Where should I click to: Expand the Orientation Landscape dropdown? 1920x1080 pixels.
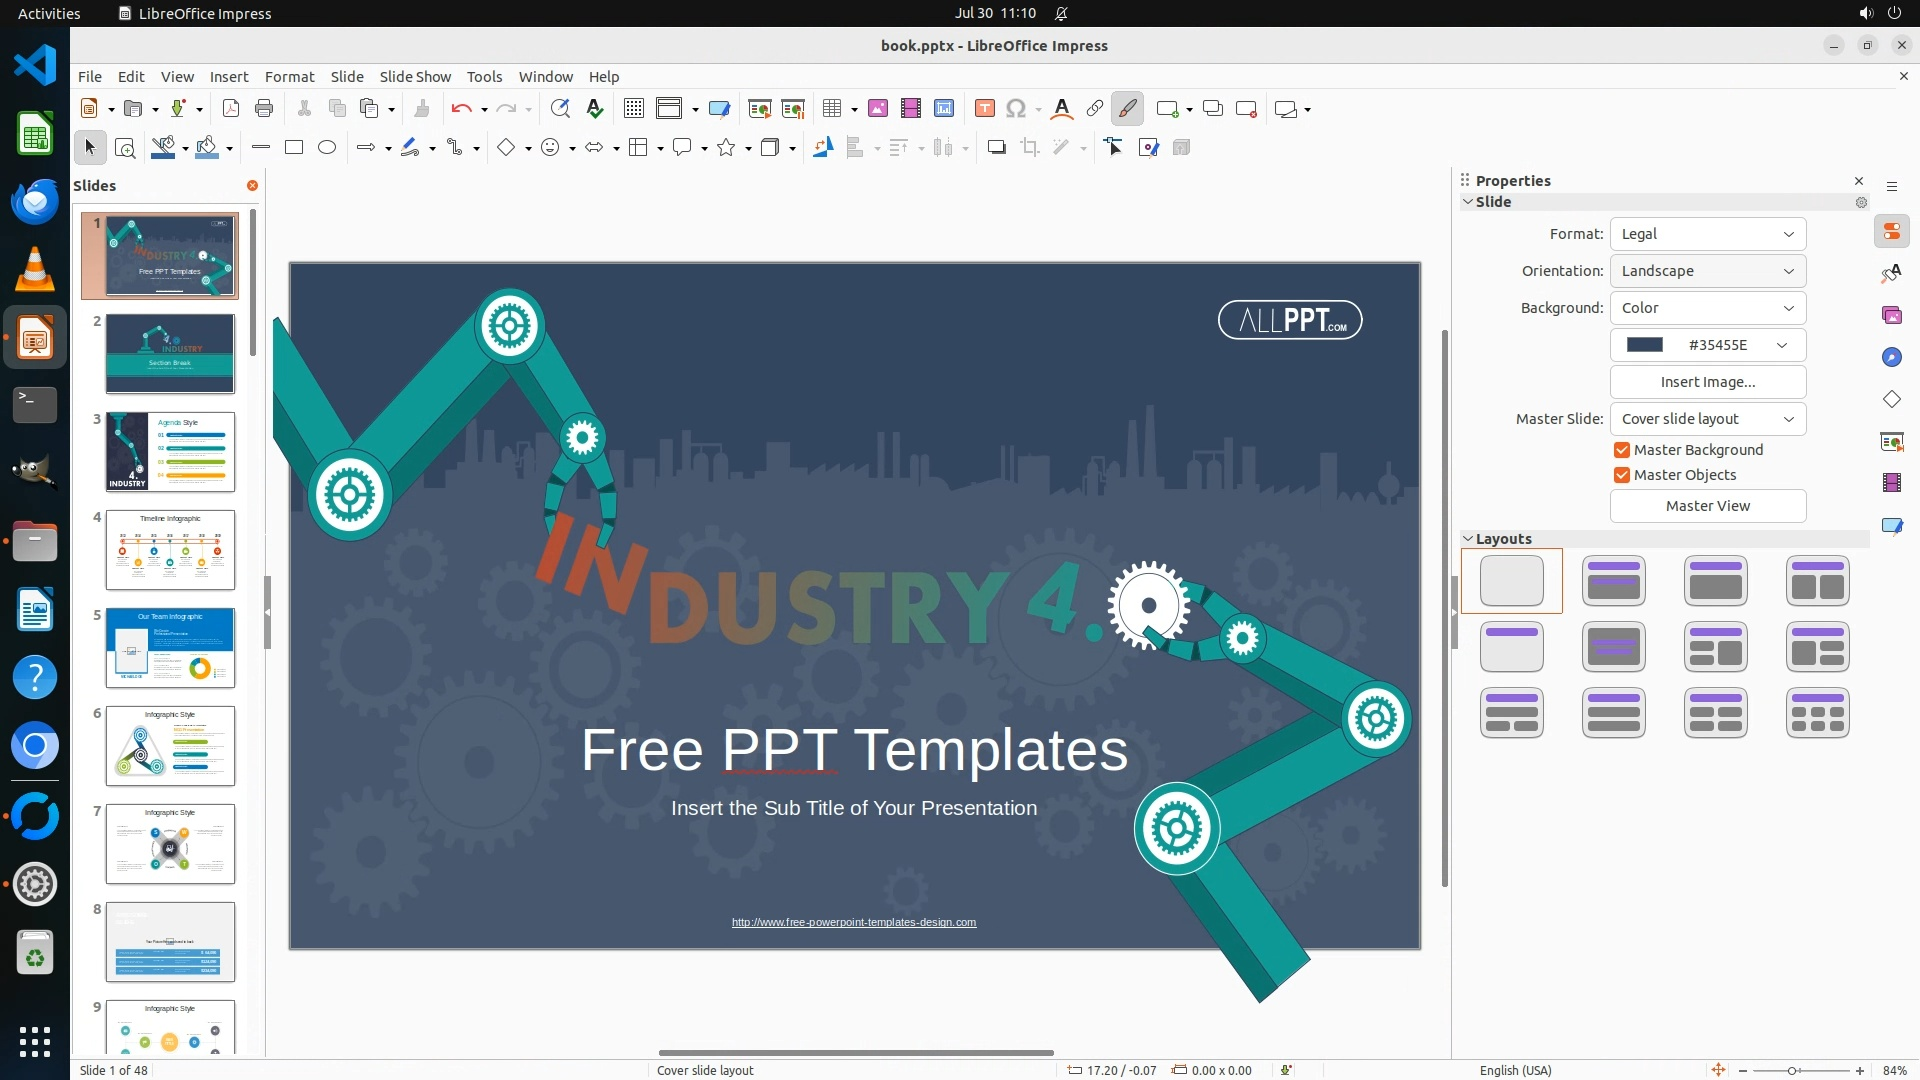1707,271
